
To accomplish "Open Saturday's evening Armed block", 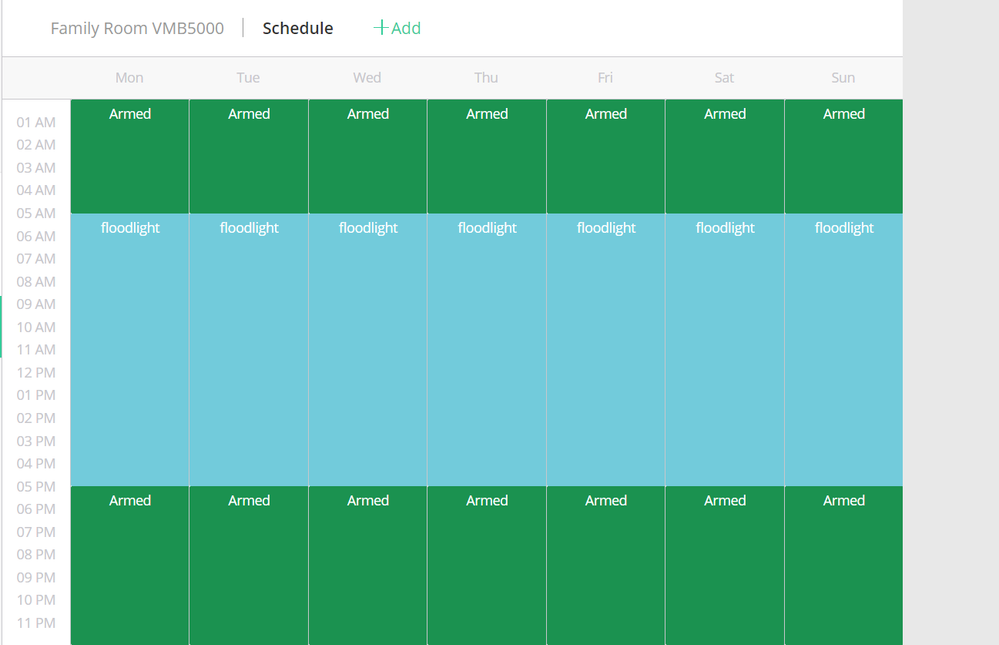I will [x=725, y=565].
